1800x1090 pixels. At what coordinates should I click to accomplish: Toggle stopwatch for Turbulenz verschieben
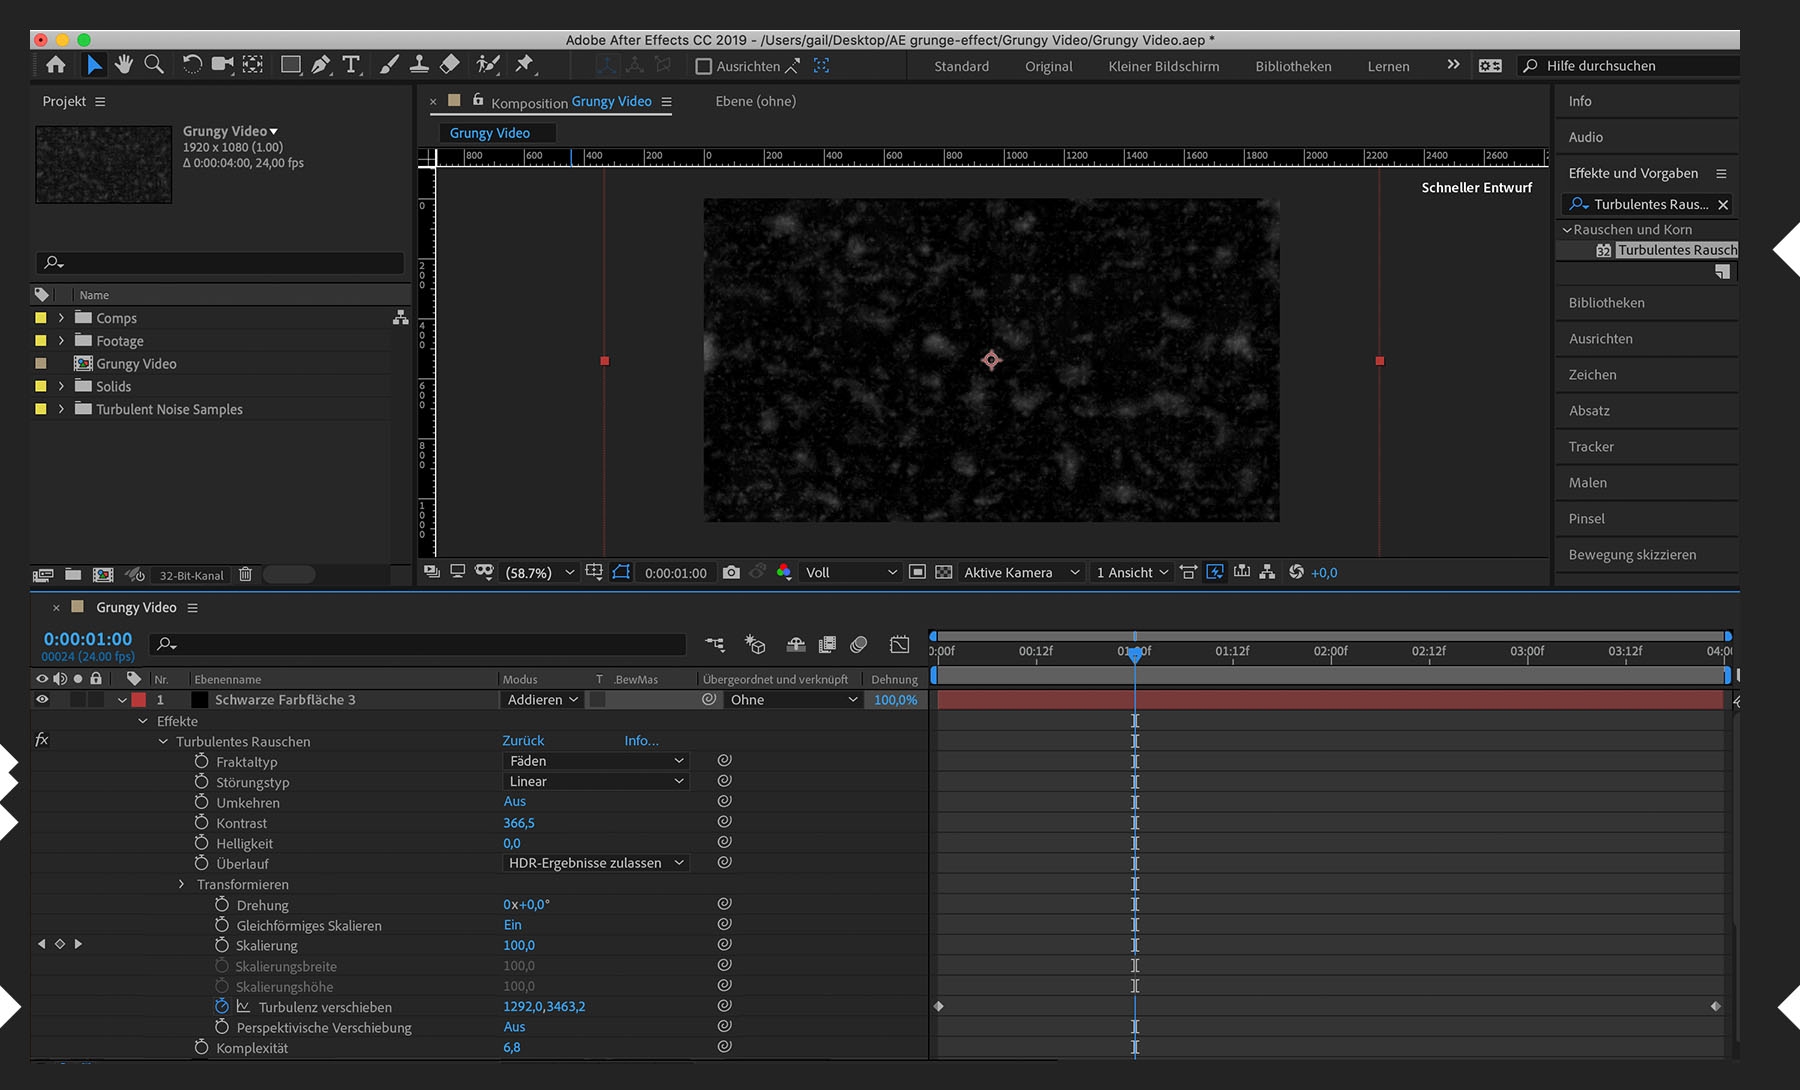click(222, 1007)
